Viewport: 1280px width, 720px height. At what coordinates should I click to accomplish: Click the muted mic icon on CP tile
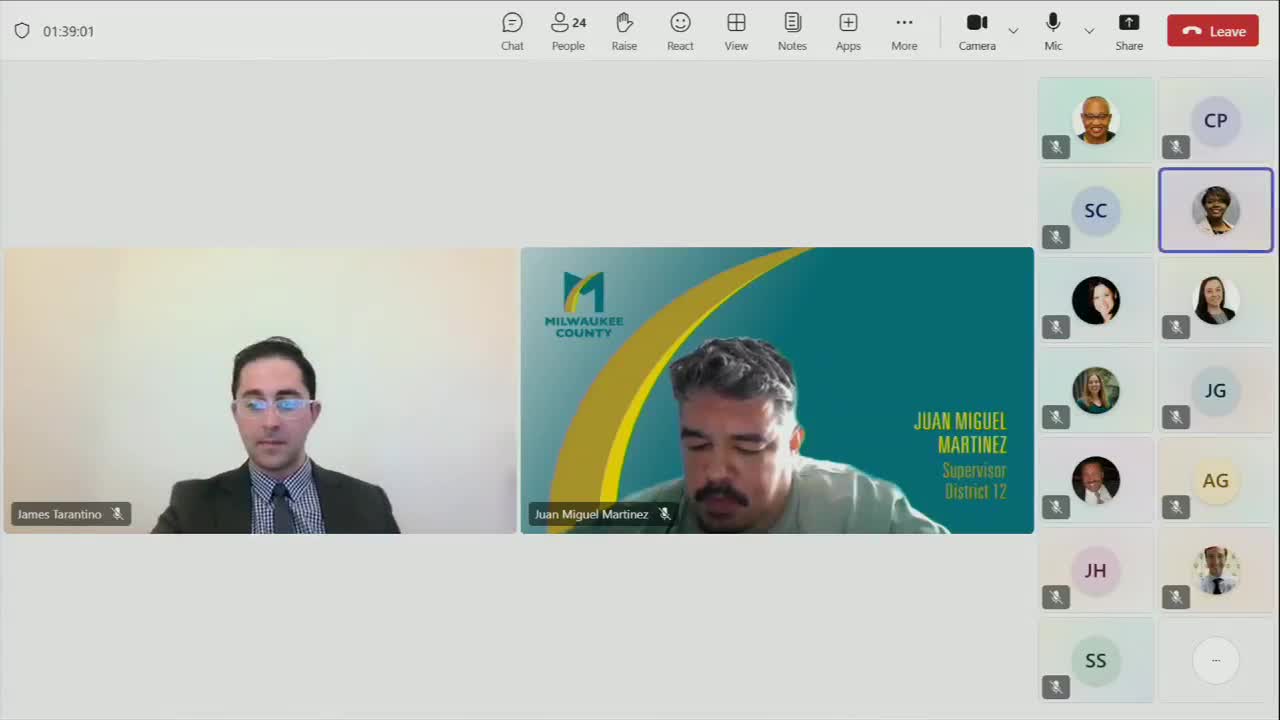pyautogui.click(x=1176, y=147)
